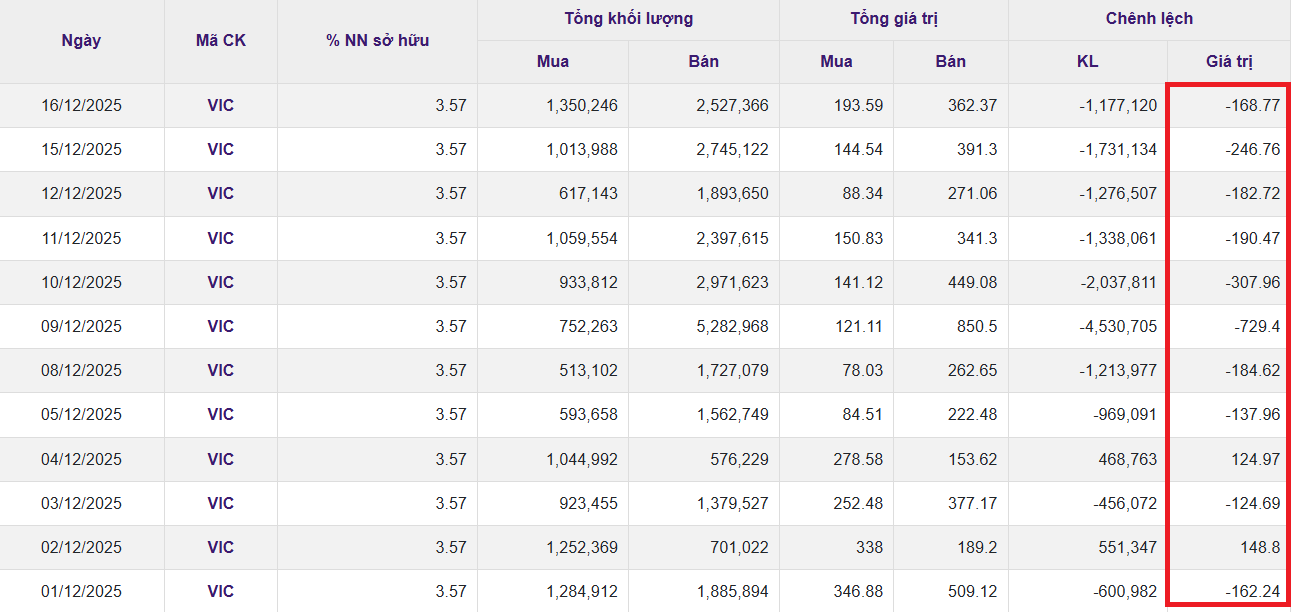Select the Giá trị column sub-header
This screenshot has height=612, width=1291.
click(x=1229, y=61)
